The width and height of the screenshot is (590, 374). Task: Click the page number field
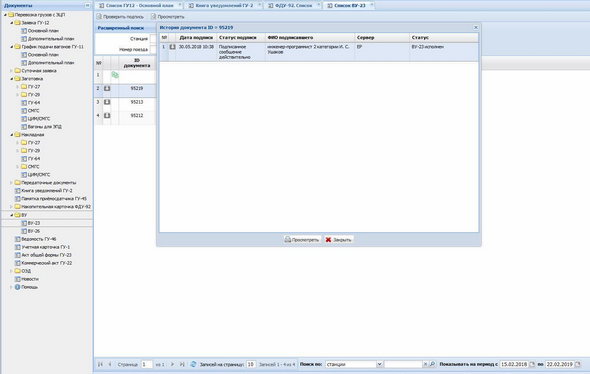point(147,364)
